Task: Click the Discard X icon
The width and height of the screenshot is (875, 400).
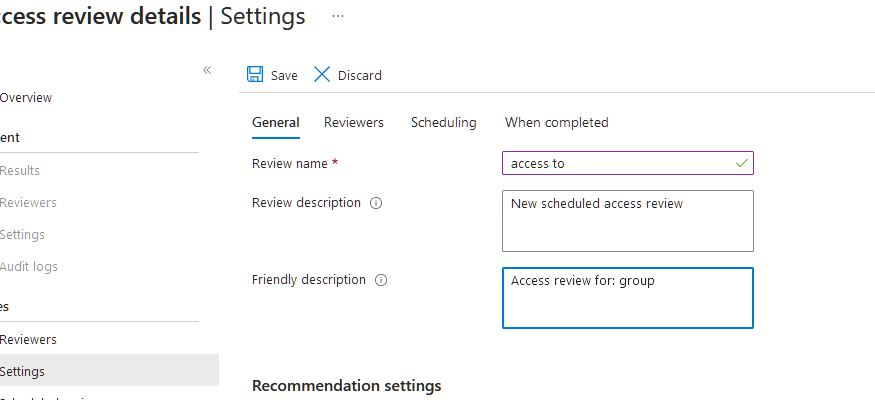Action: [x=322, y=75]
